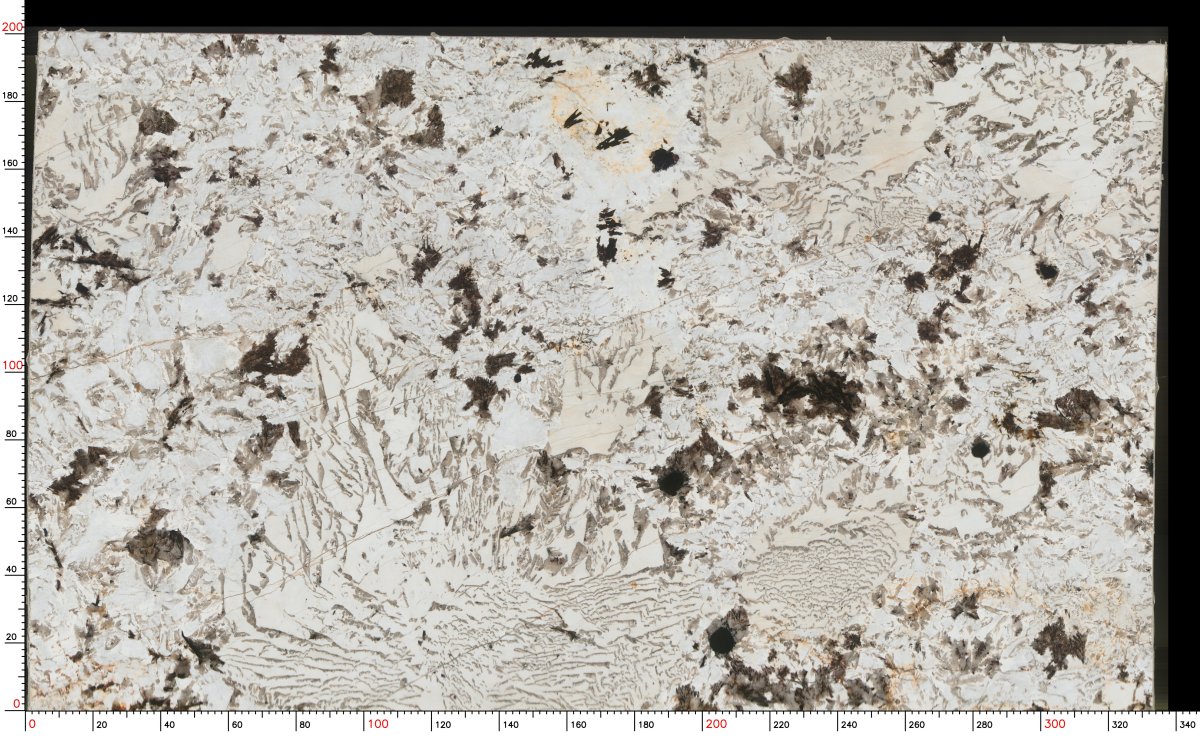Click the 220 label on the horizontal ruler
This screenshot has width=1200, height=736.
pyautogui.click(x=783, y=724)
